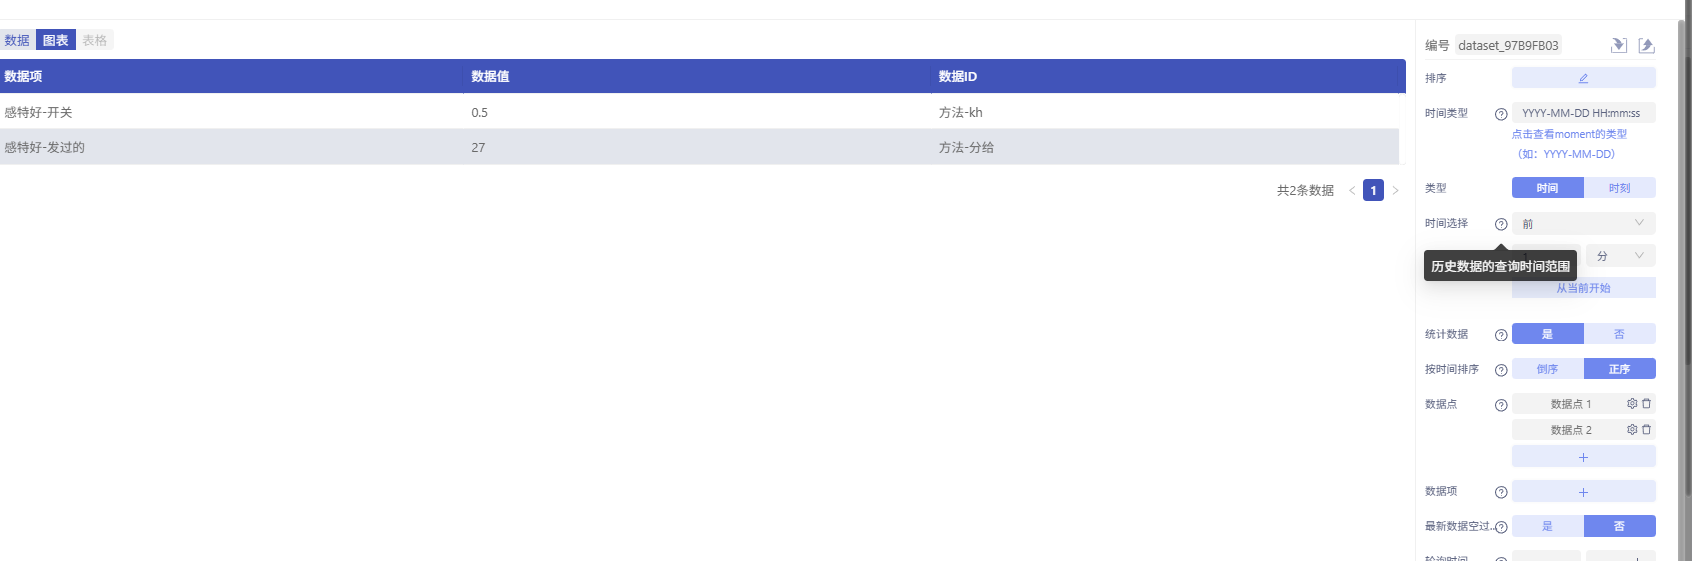The image size is (1692, 561).
Task: Click help icon next to 时间类型
Action: (x=1500, y=114)
